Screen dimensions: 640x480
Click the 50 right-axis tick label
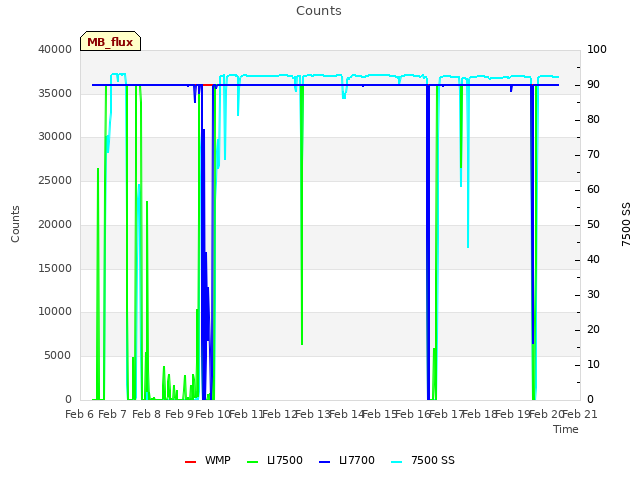click(x=593, y=224)
